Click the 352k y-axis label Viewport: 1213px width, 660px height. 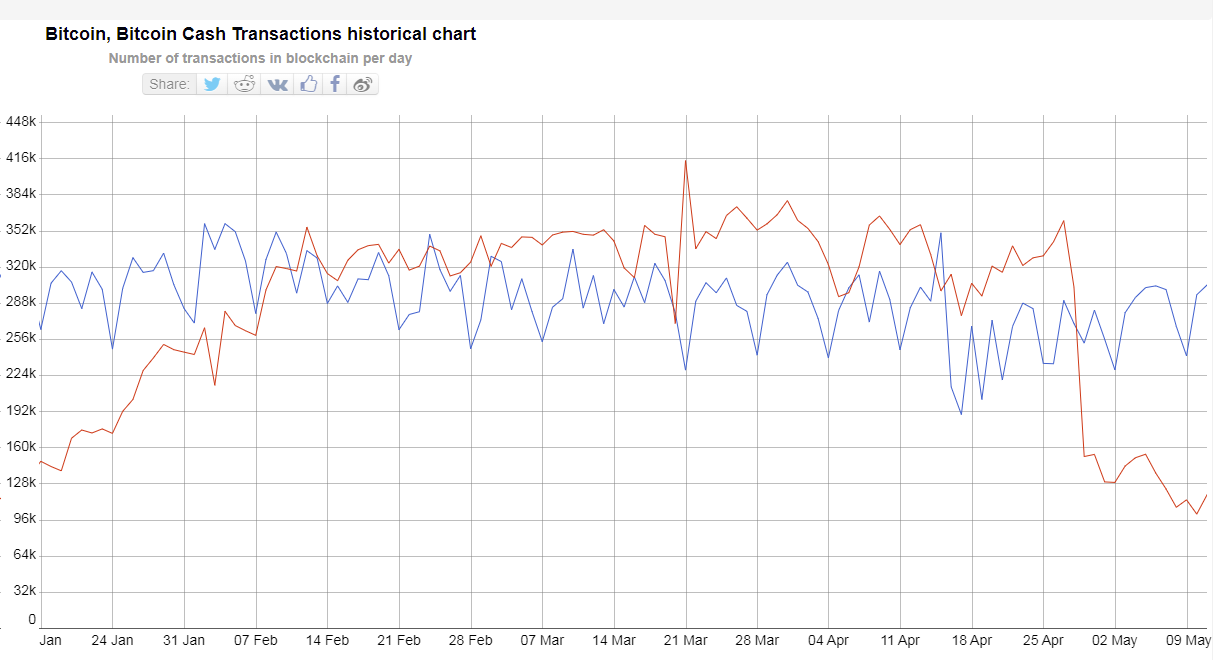click(21, 230)
